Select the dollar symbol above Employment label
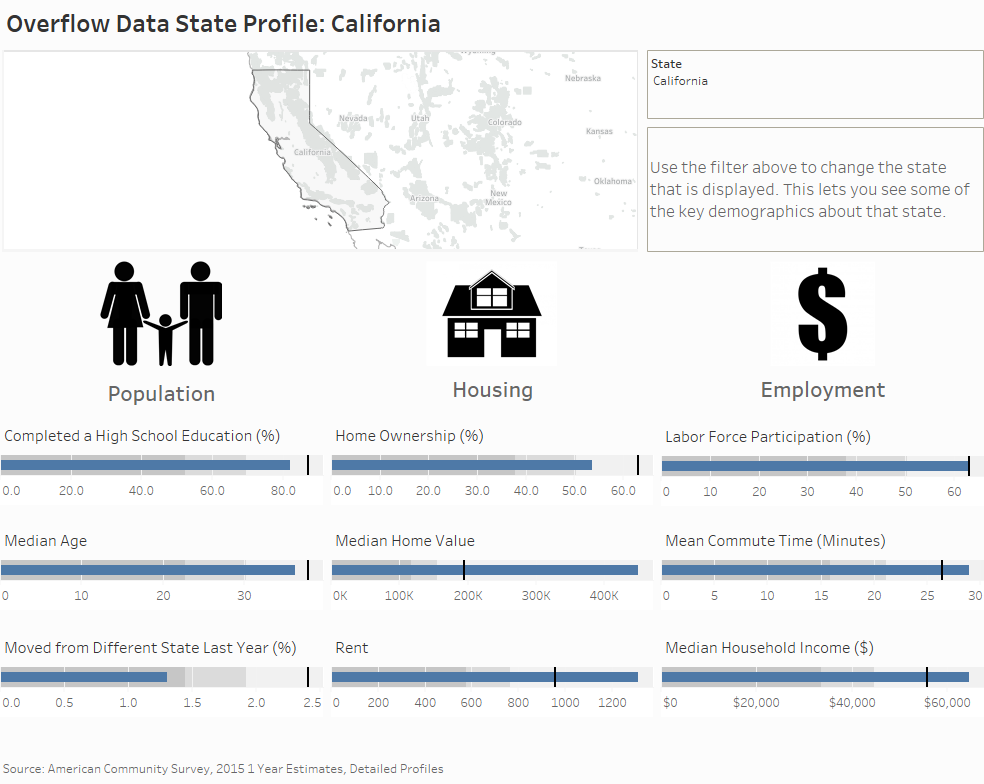 pyautogui.click(x=822, y=312)
